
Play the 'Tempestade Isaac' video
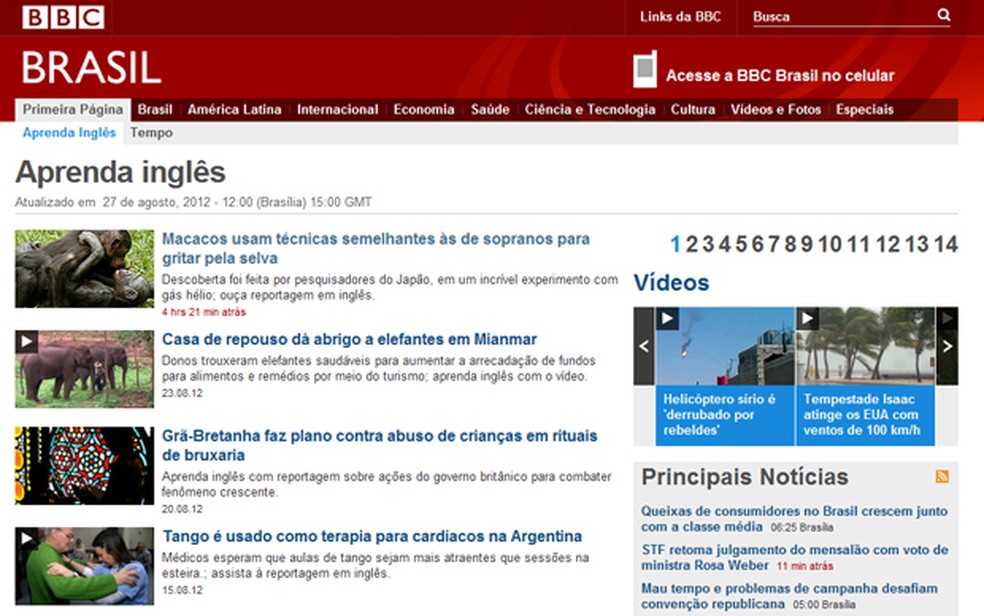click(x=808, y=318)
